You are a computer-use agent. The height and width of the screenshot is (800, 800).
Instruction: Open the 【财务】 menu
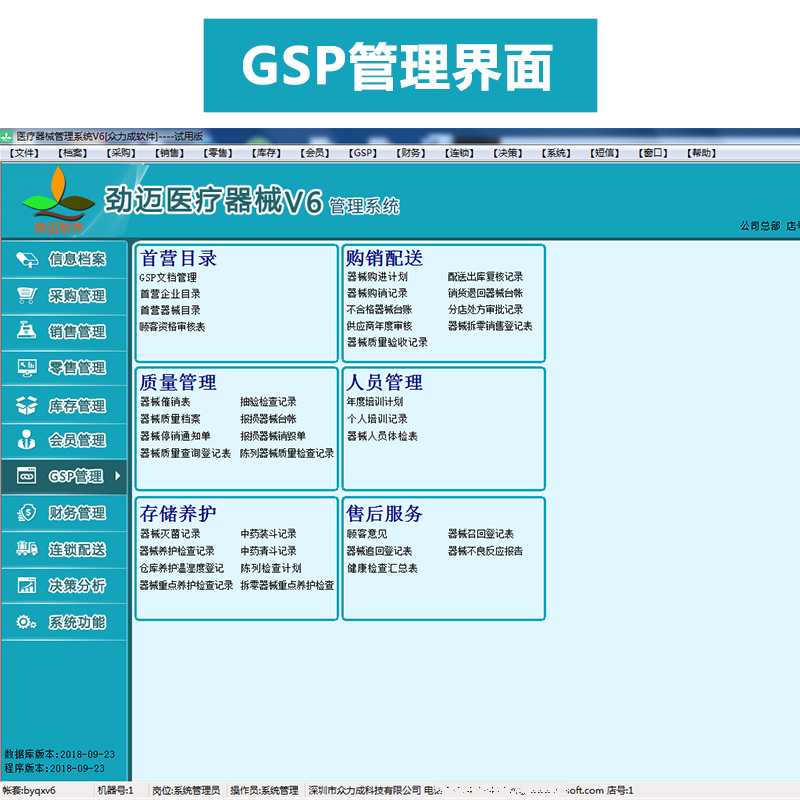click(x=411, y=153)
